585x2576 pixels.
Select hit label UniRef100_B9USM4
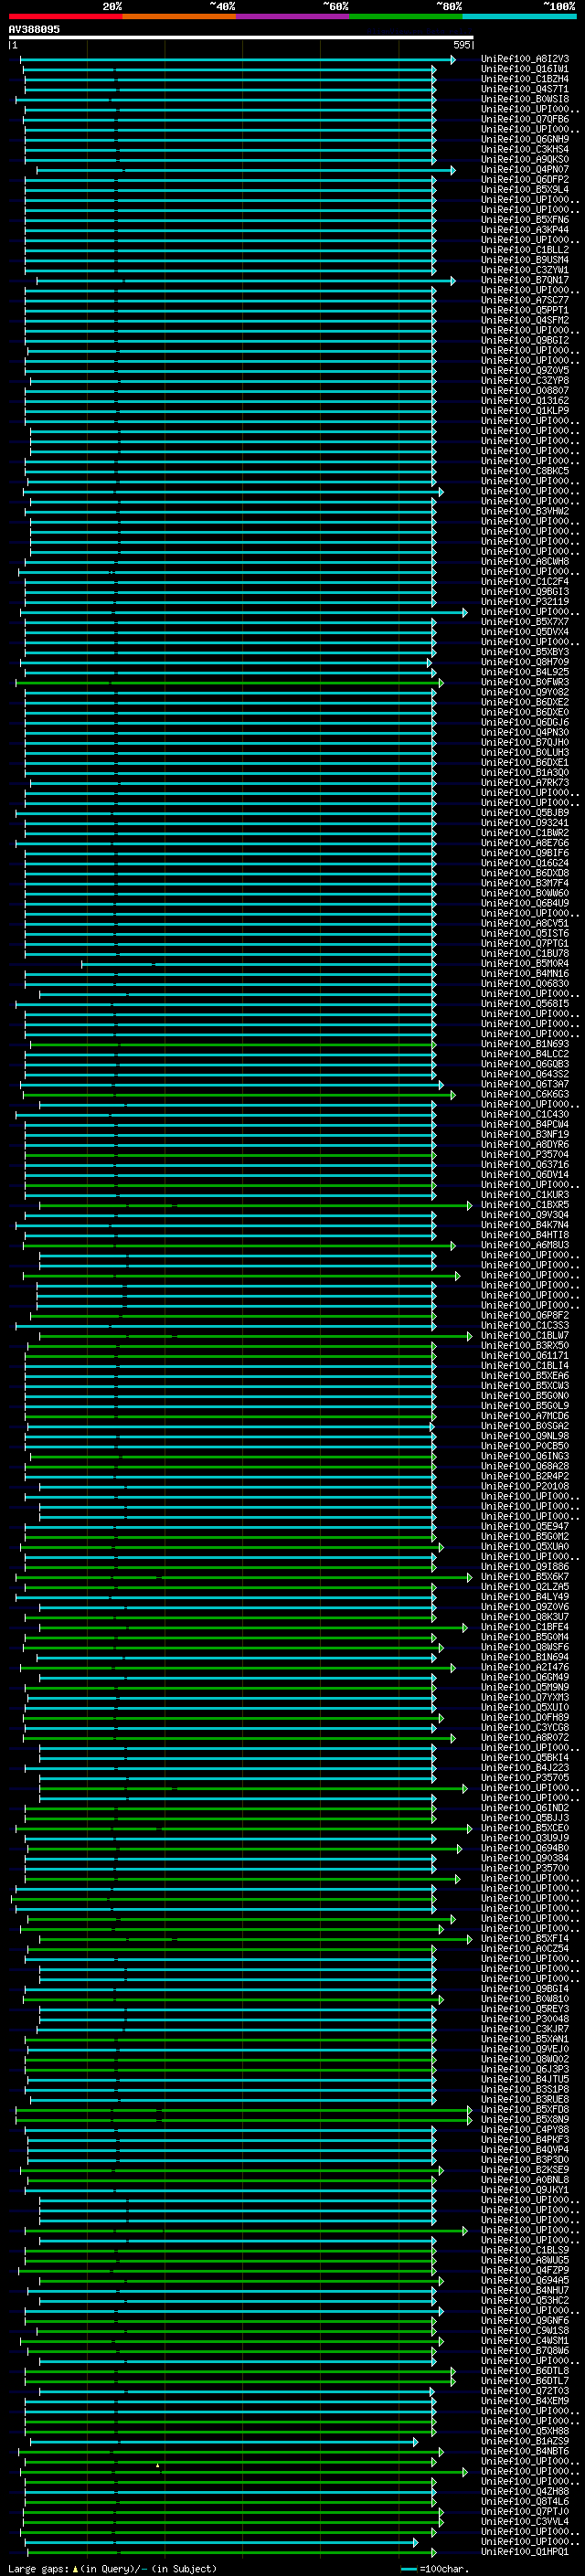click(525, 260)
